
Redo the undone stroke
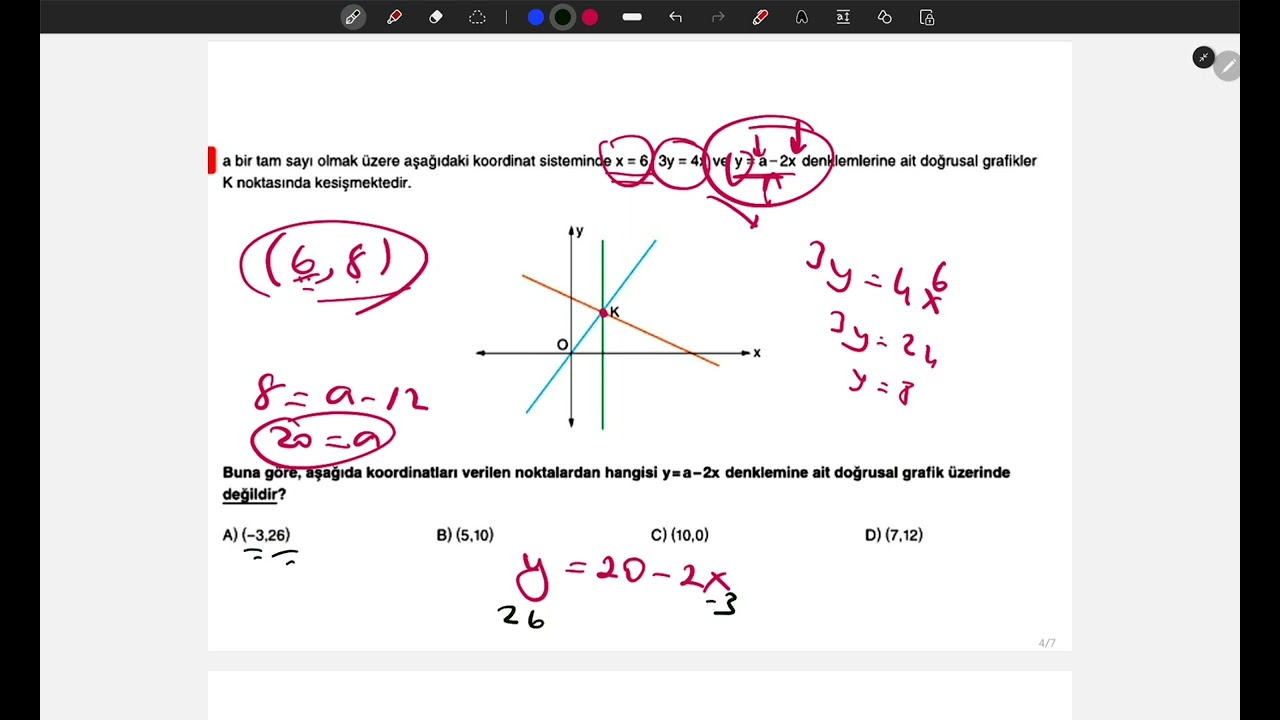click(717, 17)
